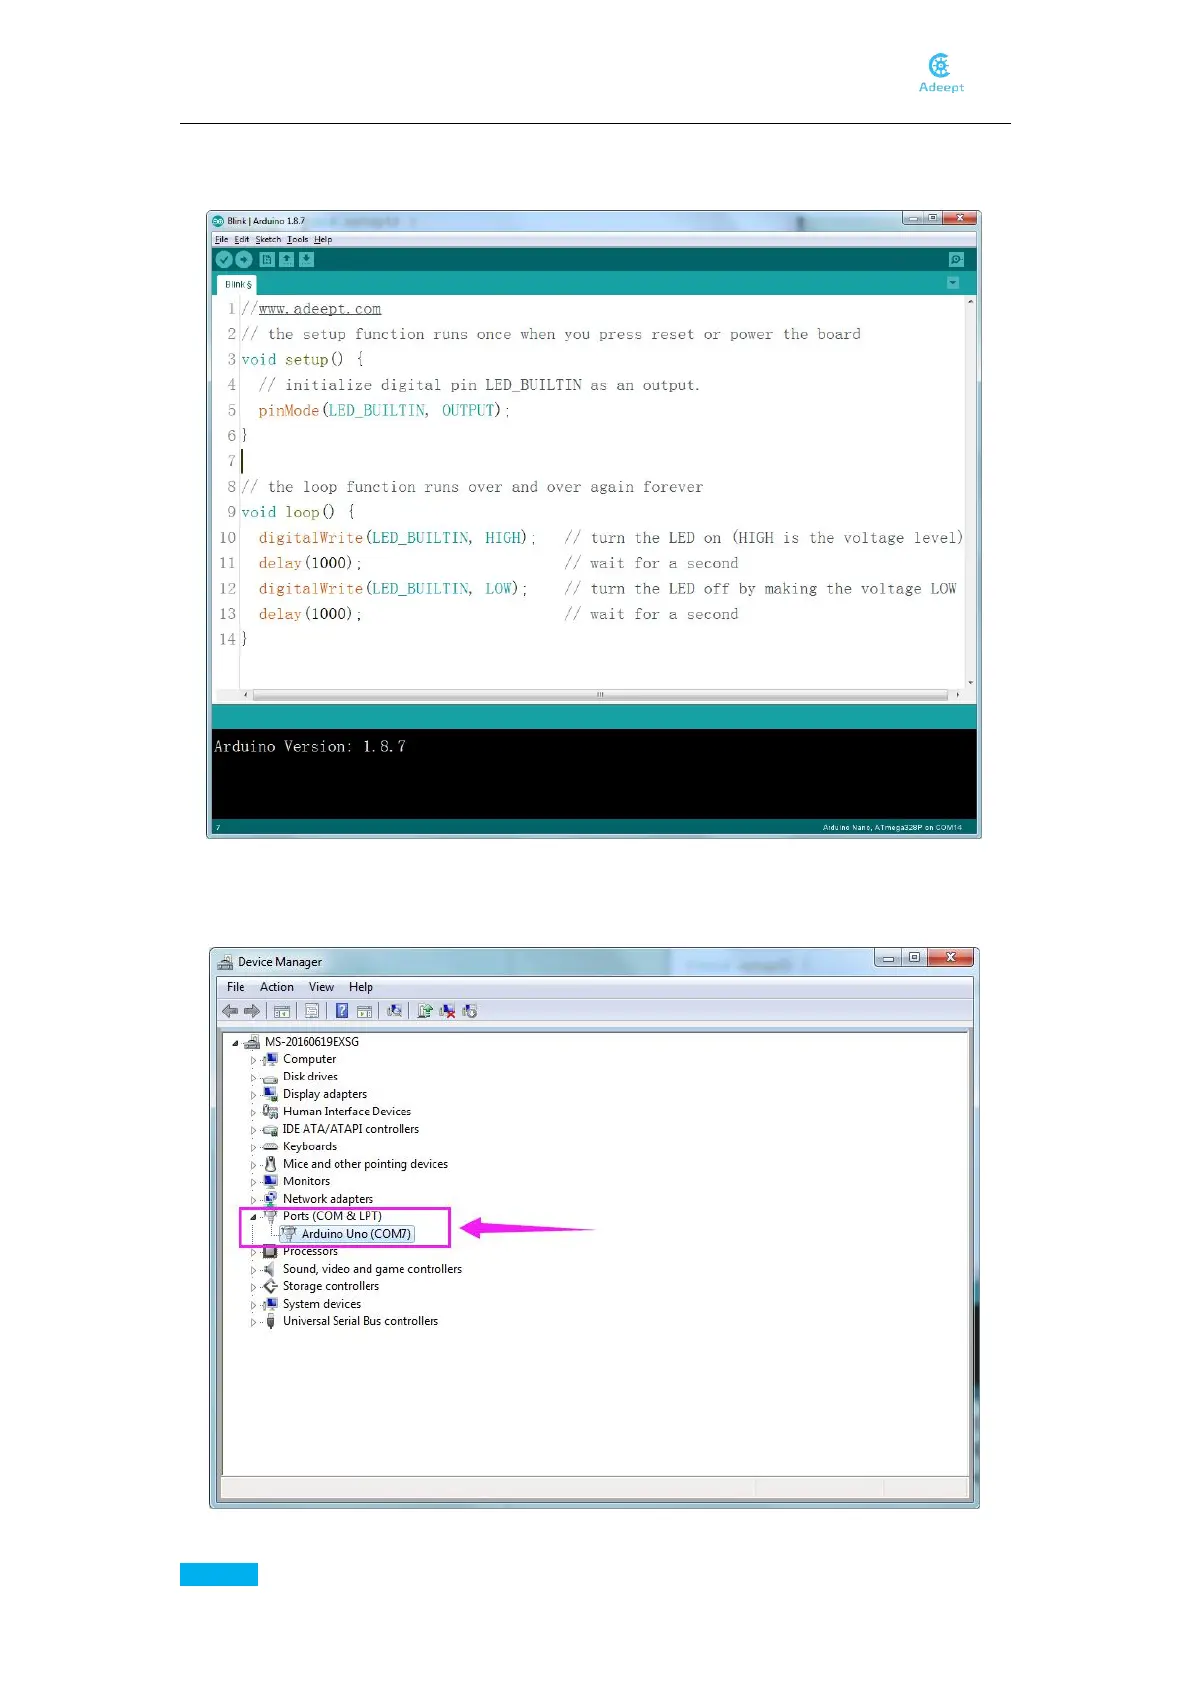This screenshot has height=1684, width=1191.
Task: Open the tab options dropdown arrow in Arduino
Action: [x=953, y=283]
